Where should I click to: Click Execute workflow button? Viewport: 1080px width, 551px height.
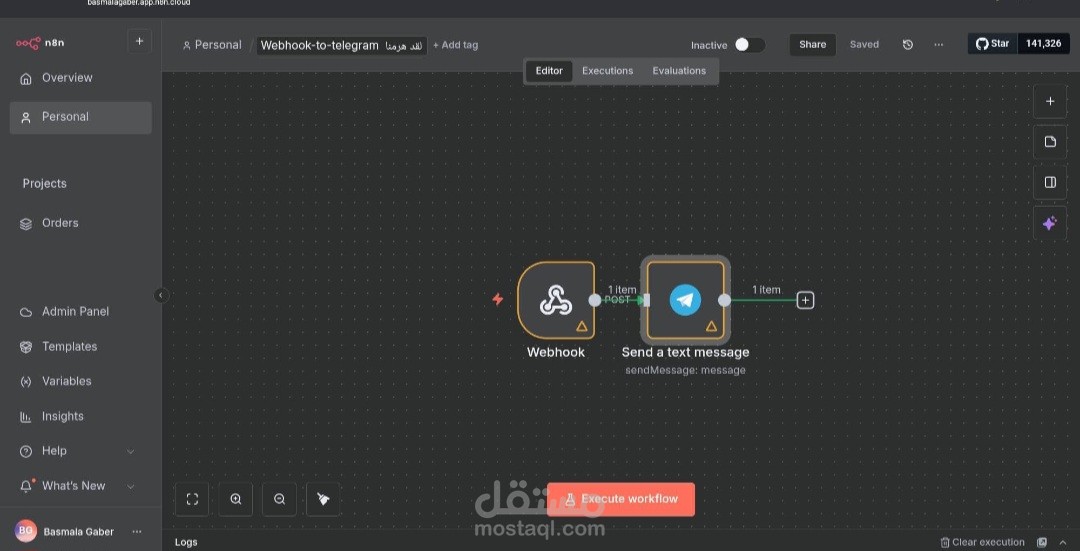click(x=621, y=499)
